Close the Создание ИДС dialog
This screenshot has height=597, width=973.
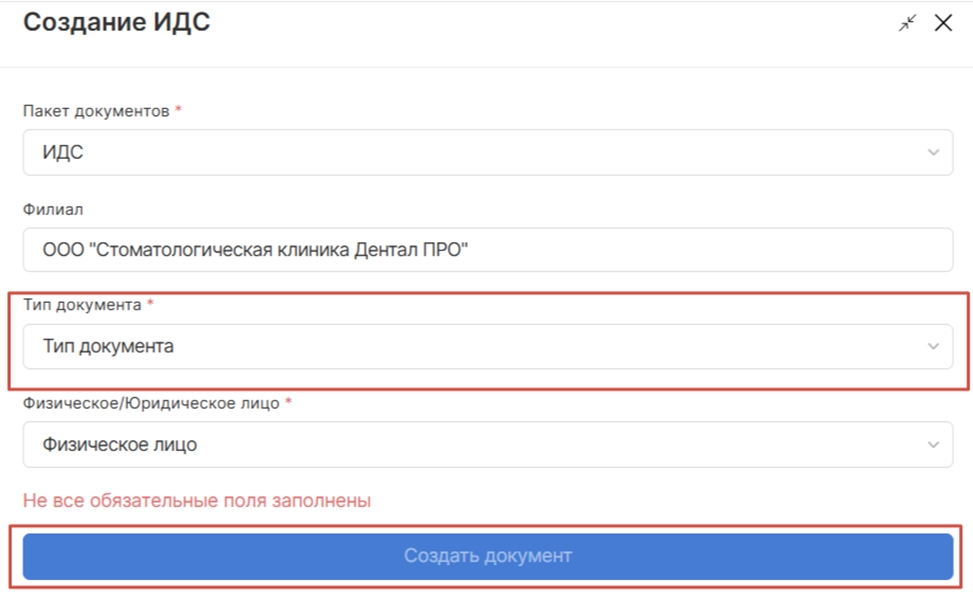click(x=943, y=23)
